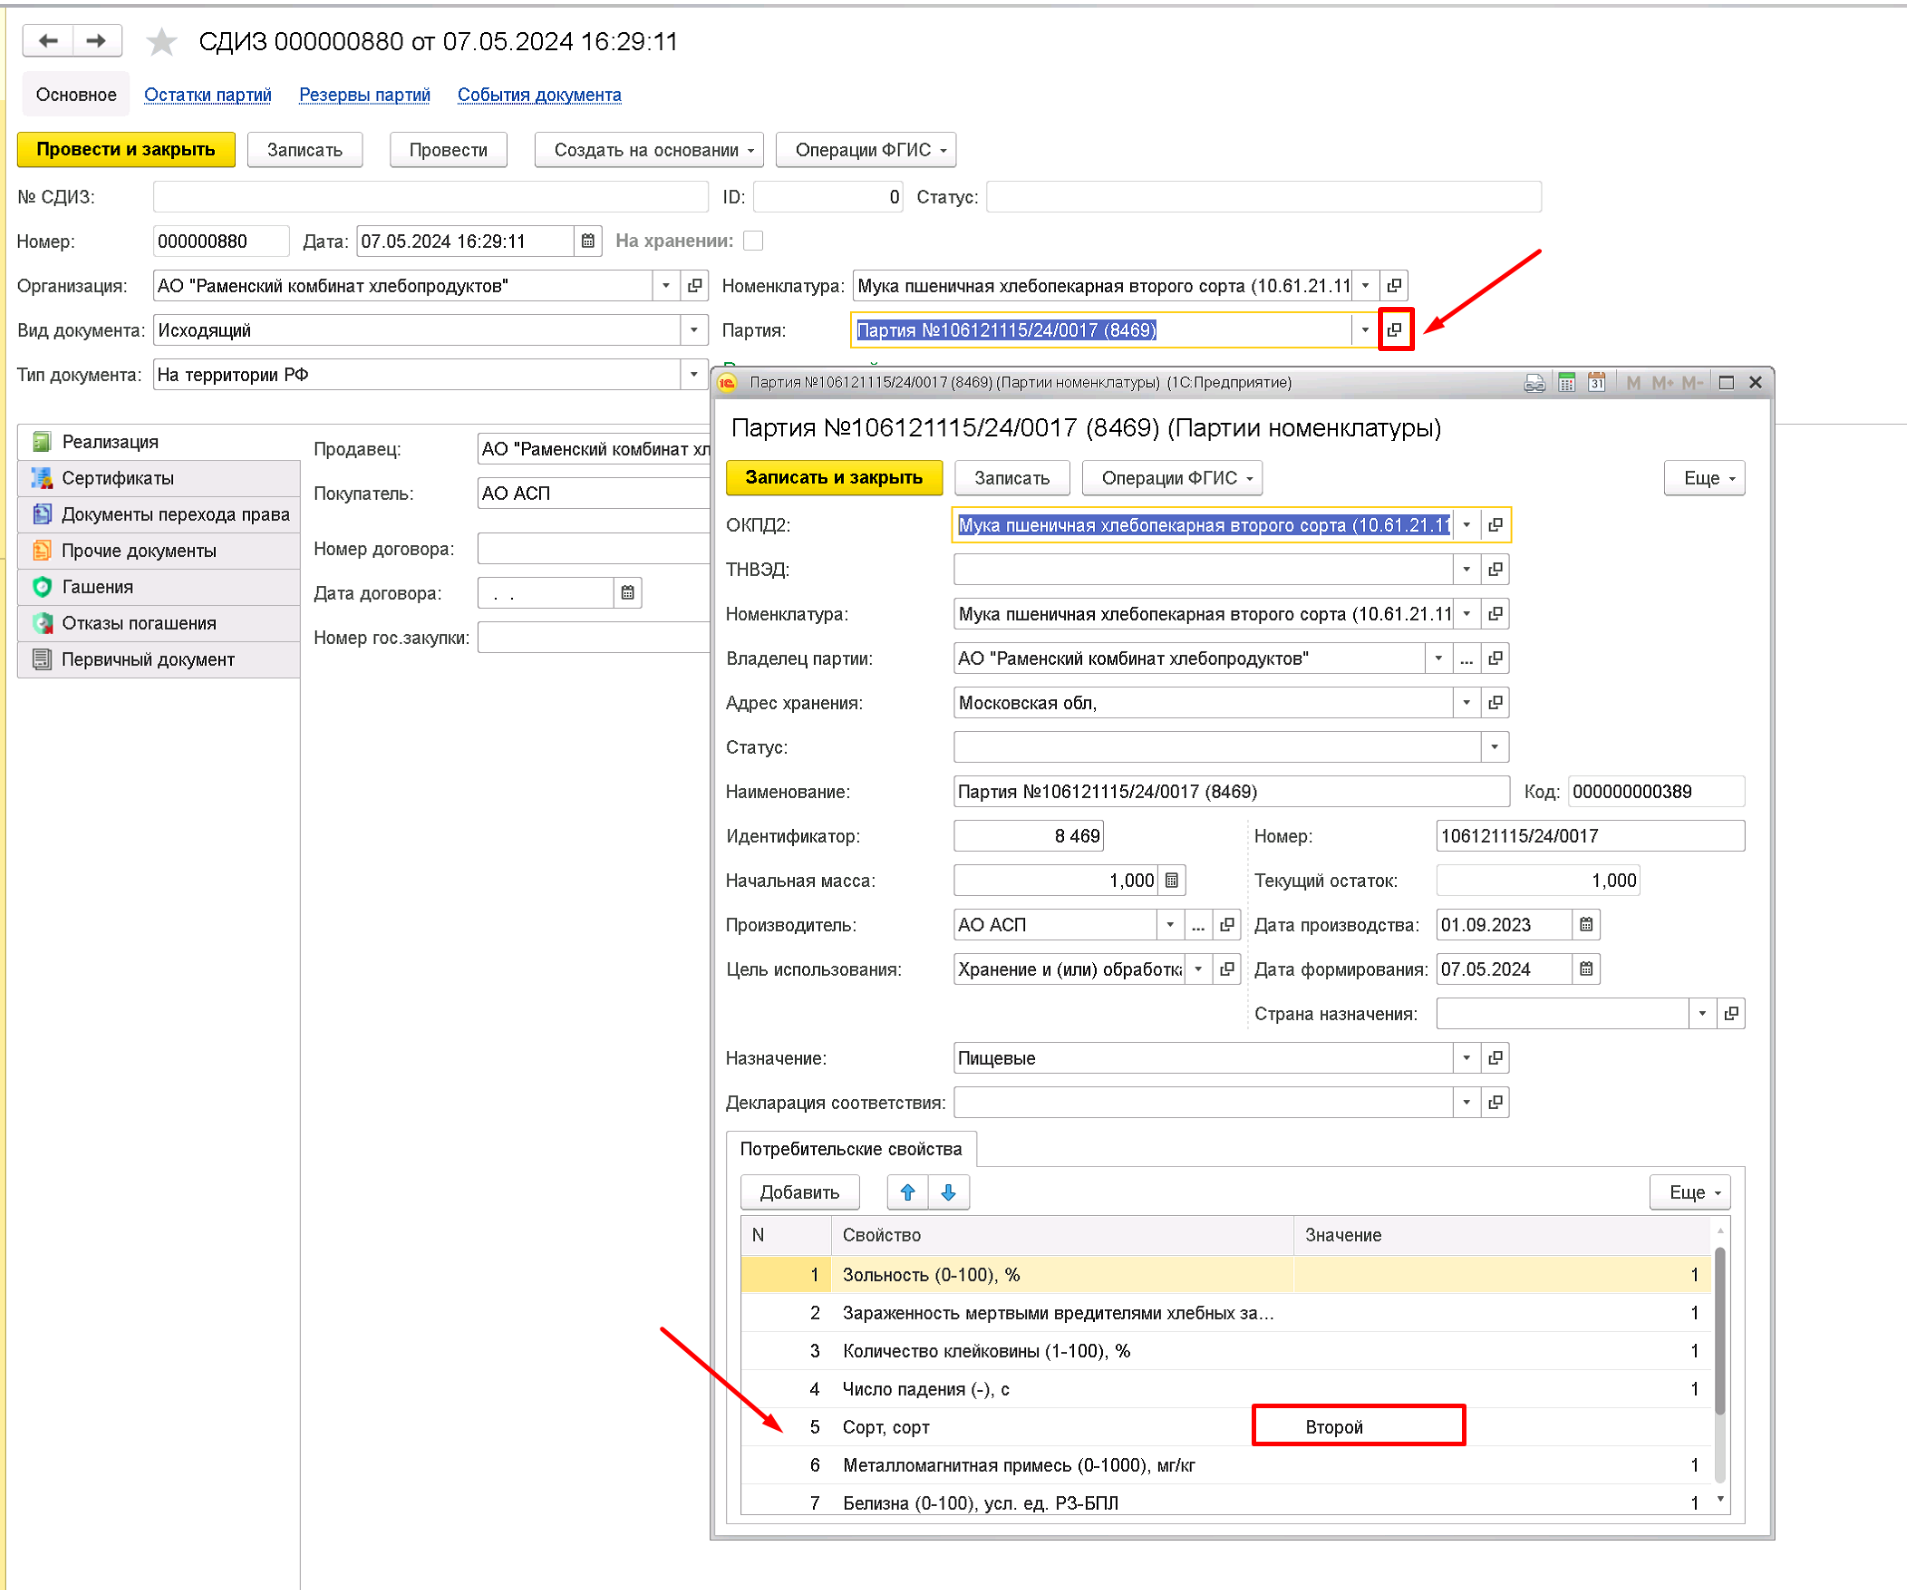Screen dimensions: 1911x1590
Task: Open Номенклатура record in main document
Action: [1394, 286]
